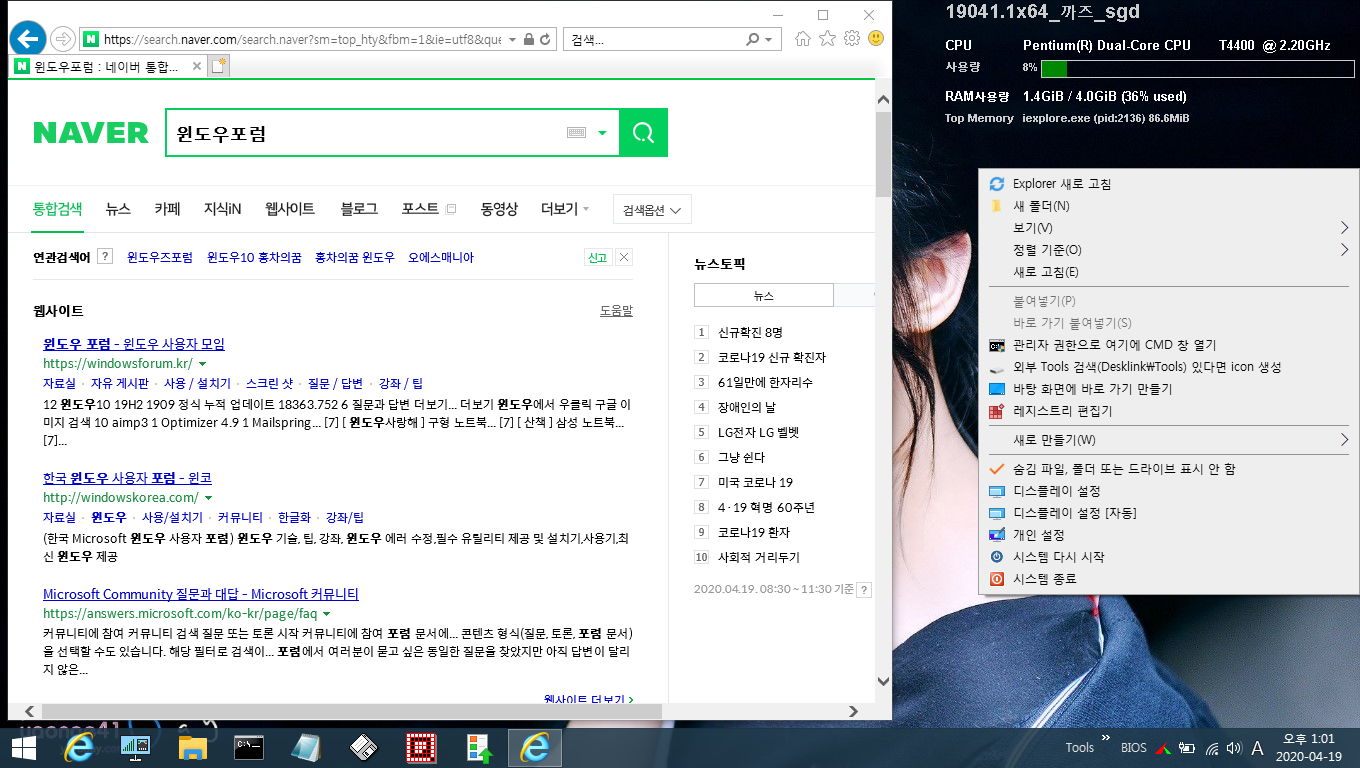Screen dimensions: 1360x768
Task: Click the 신고 button
Action: point(597,258)
